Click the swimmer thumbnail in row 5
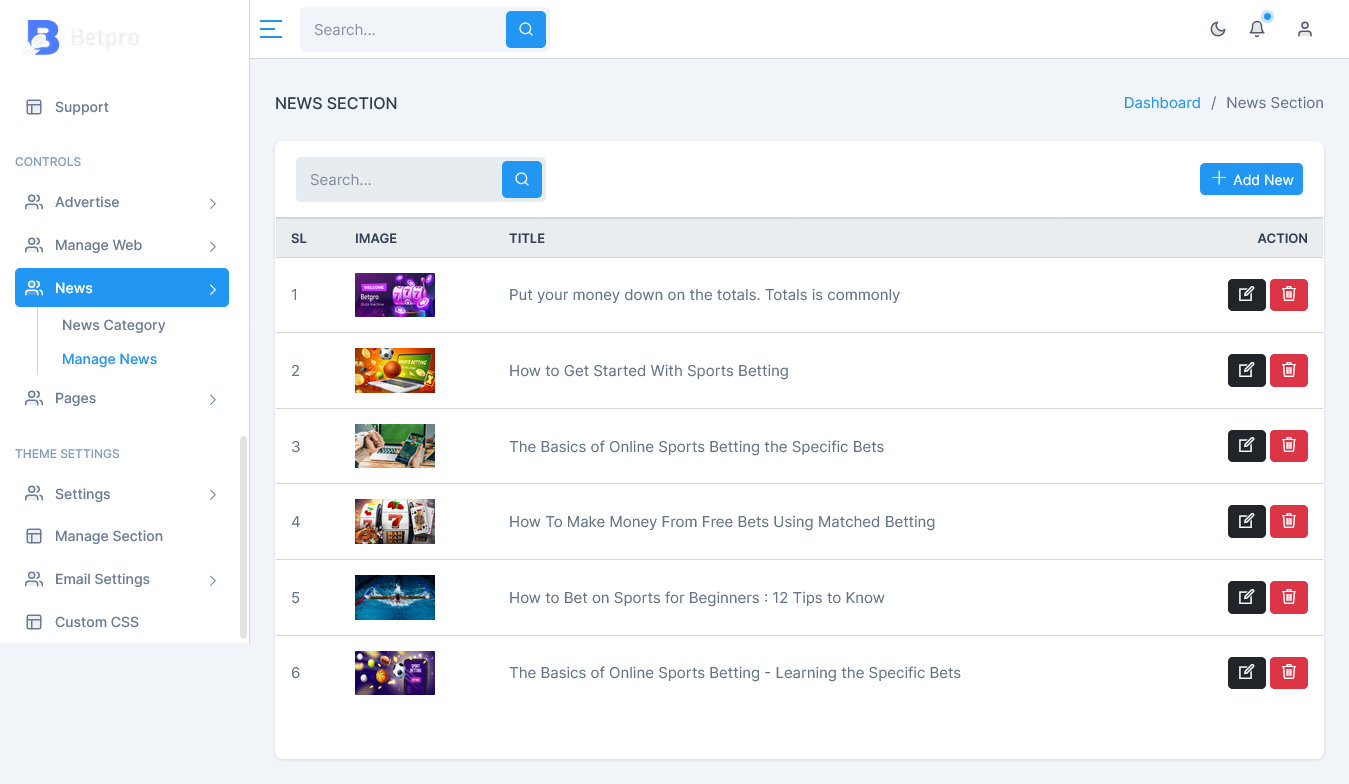The height and width of the screenshot is (784, 1349). pyautogui.click(x=395, y=597)
